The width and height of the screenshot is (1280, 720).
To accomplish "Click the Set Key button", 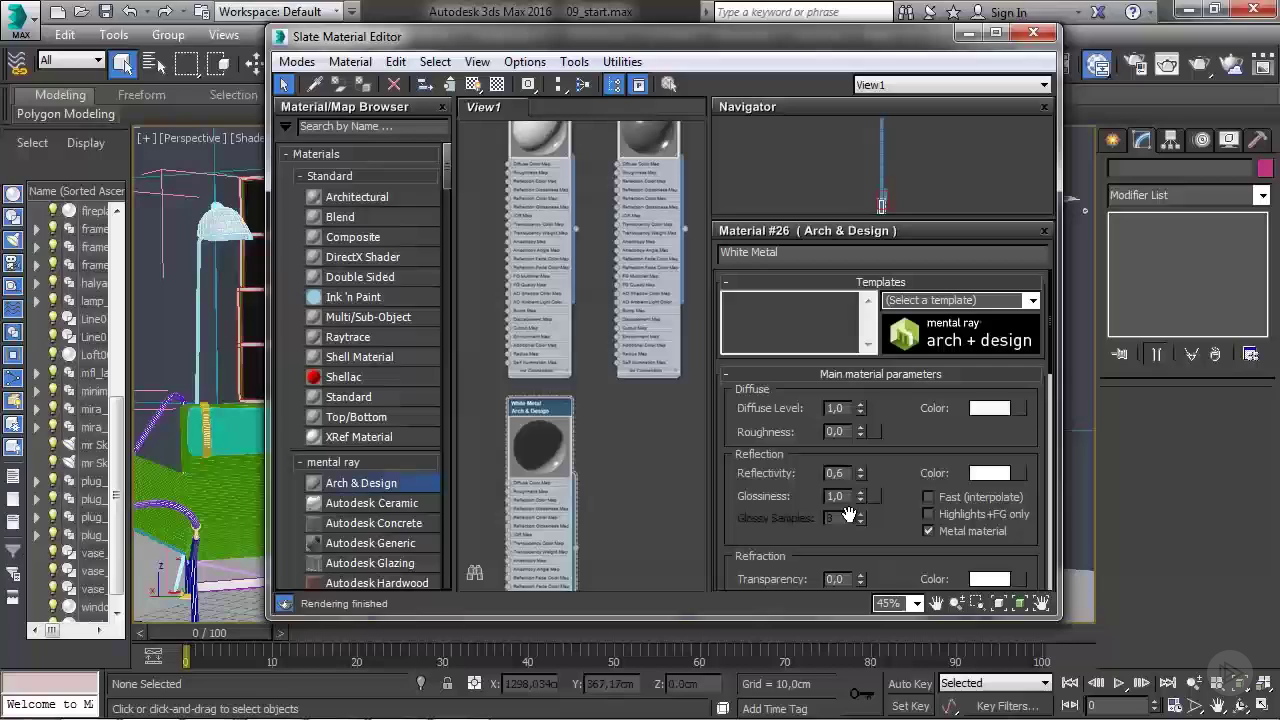I will (x=910, y=706).
